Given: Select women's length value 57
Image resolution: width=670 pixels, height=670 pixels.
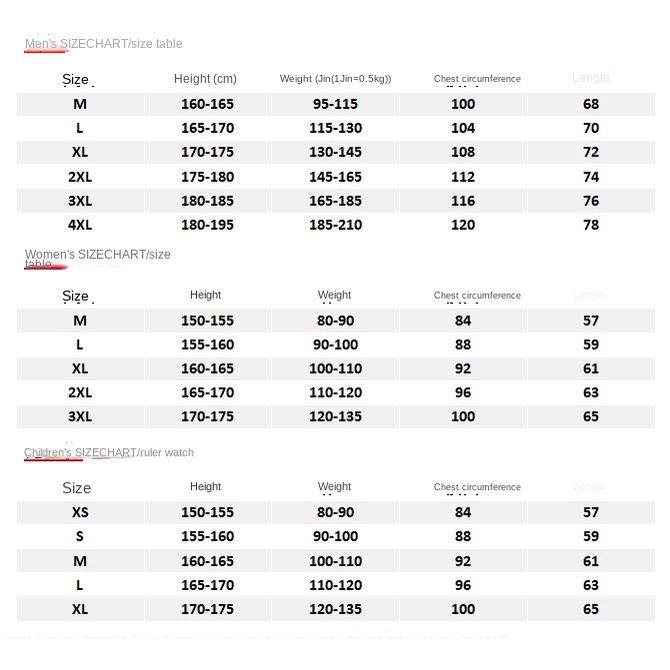Looking at the screenshot, I should (591, 321).
